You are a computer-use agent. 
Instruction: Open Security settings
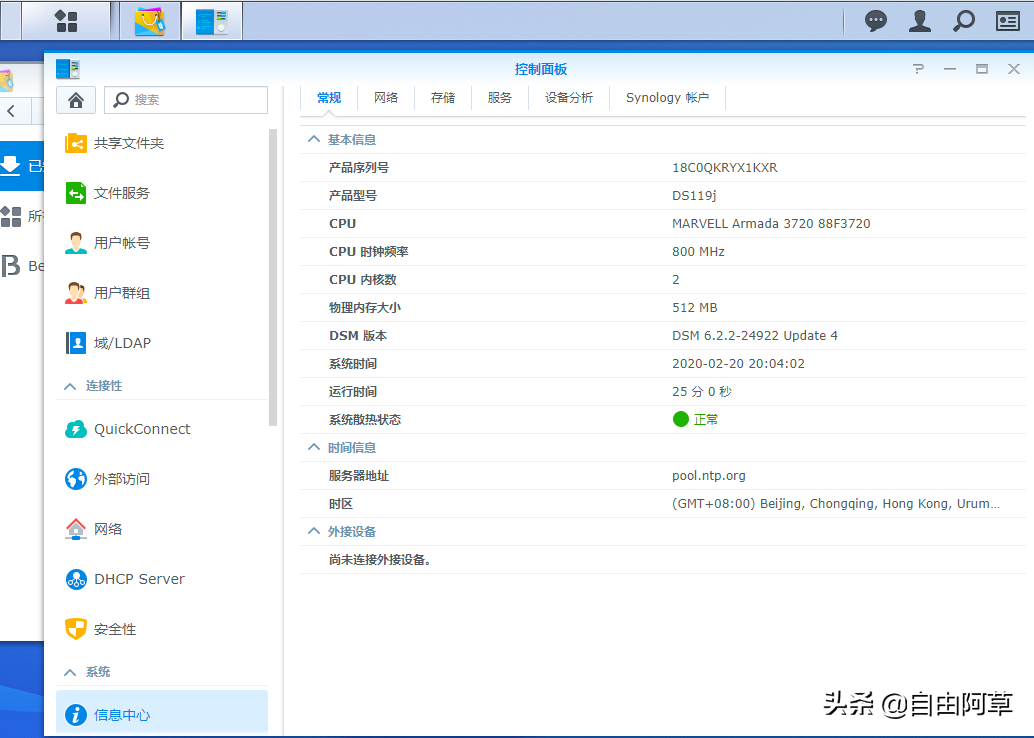pos(100,629)
